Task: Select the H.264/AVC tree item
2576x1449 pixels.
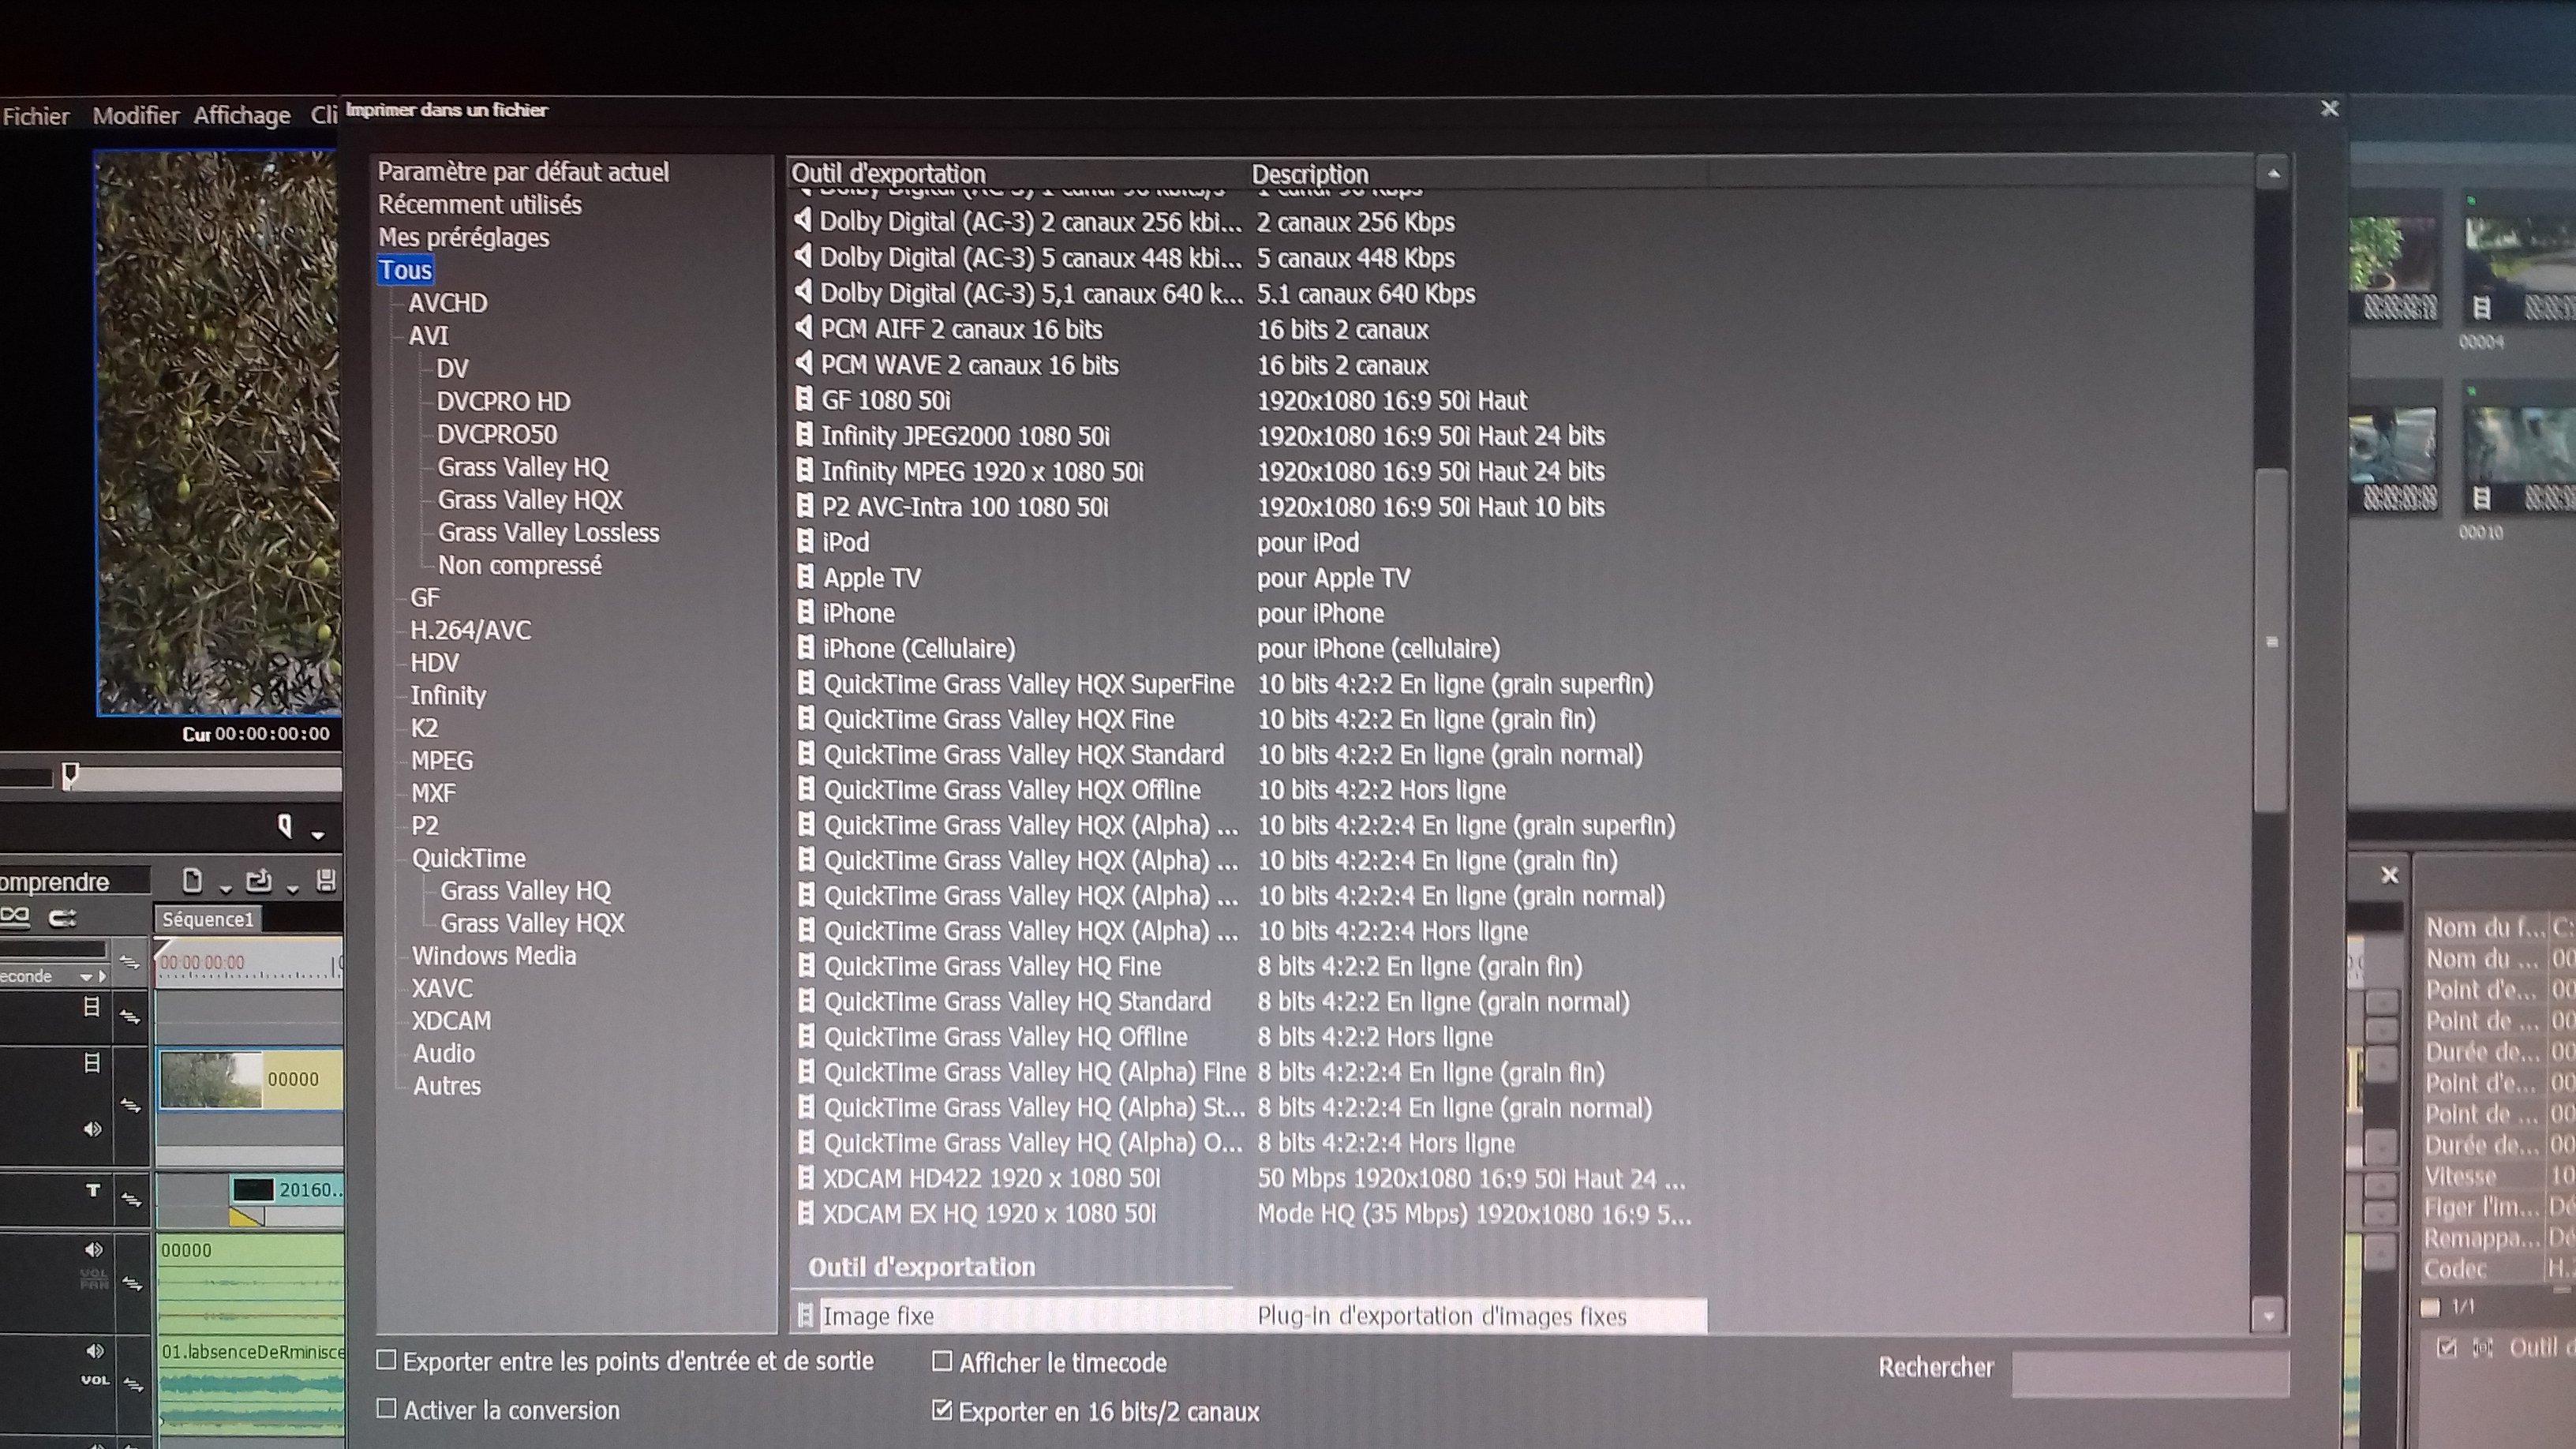Action: 470,631
